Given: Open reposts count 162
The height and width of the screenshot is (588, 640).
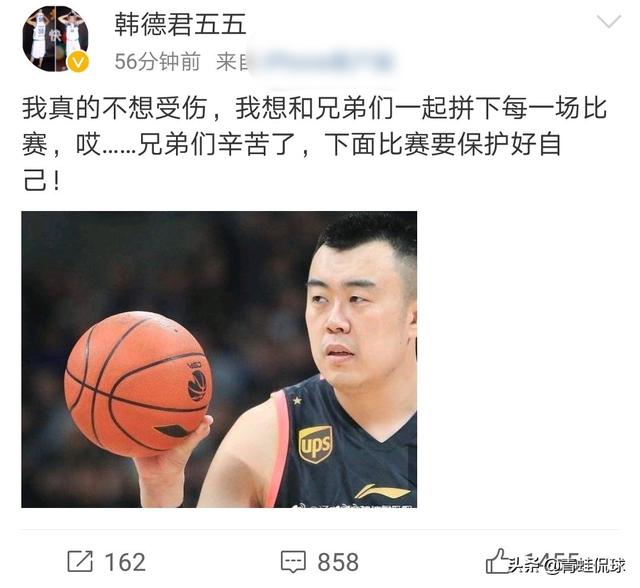Looking at the screenshot, I should pos(125,562).
